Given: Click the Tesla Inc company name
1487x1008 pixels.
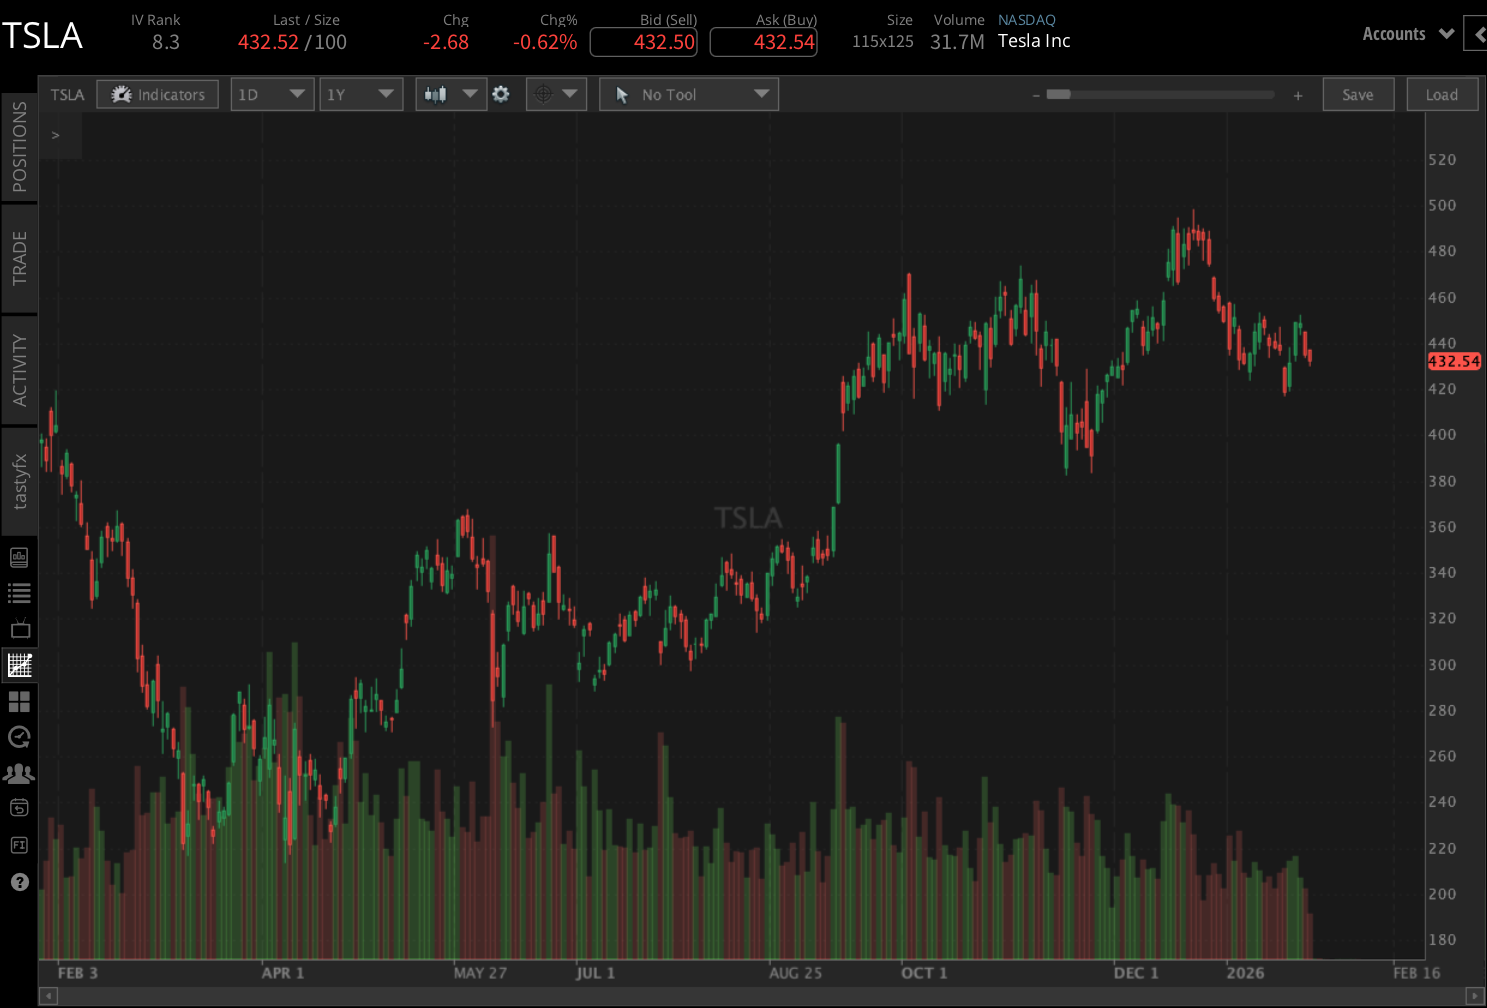Looking at the screenshot, I should 1034,41.
